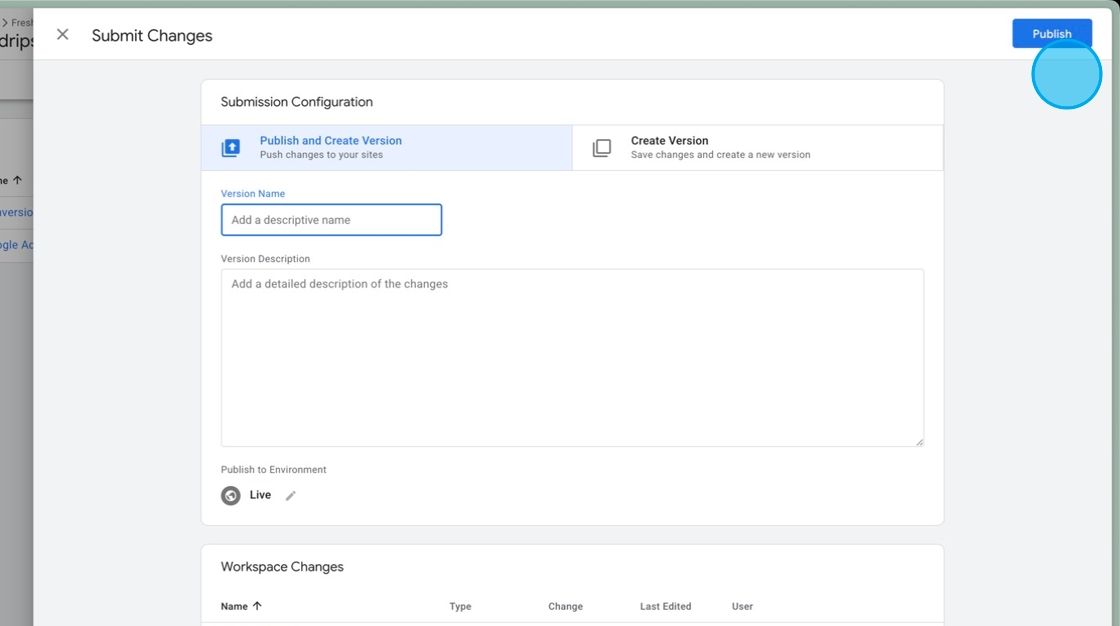
Task: Click the Change column header
Action: 565,606
